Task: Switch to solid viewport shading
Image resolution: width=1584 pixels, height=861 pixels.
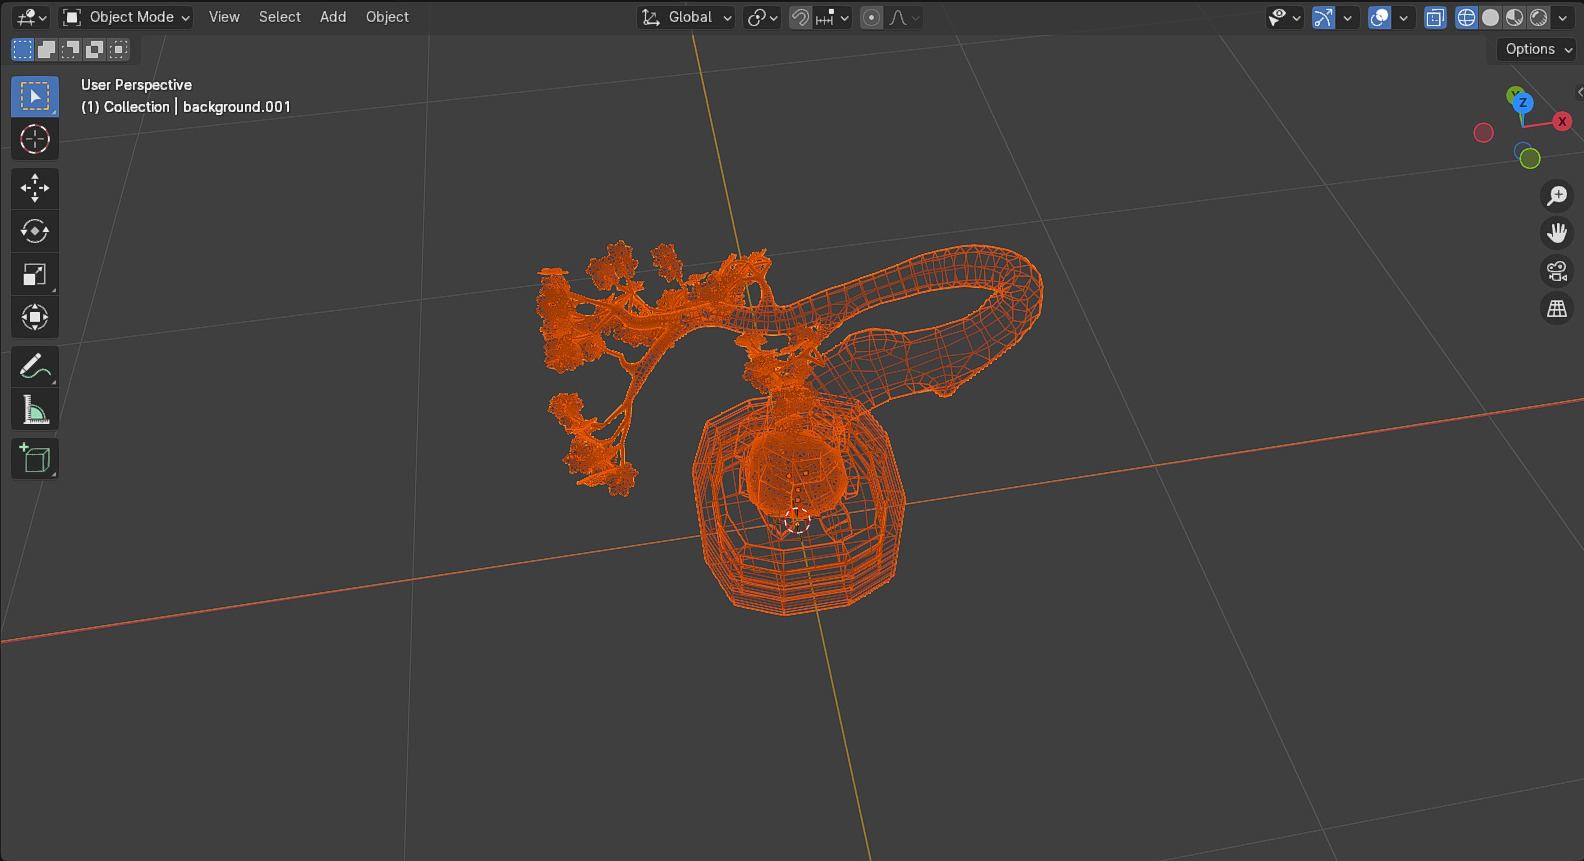Action: click(x=1490, y=17)
